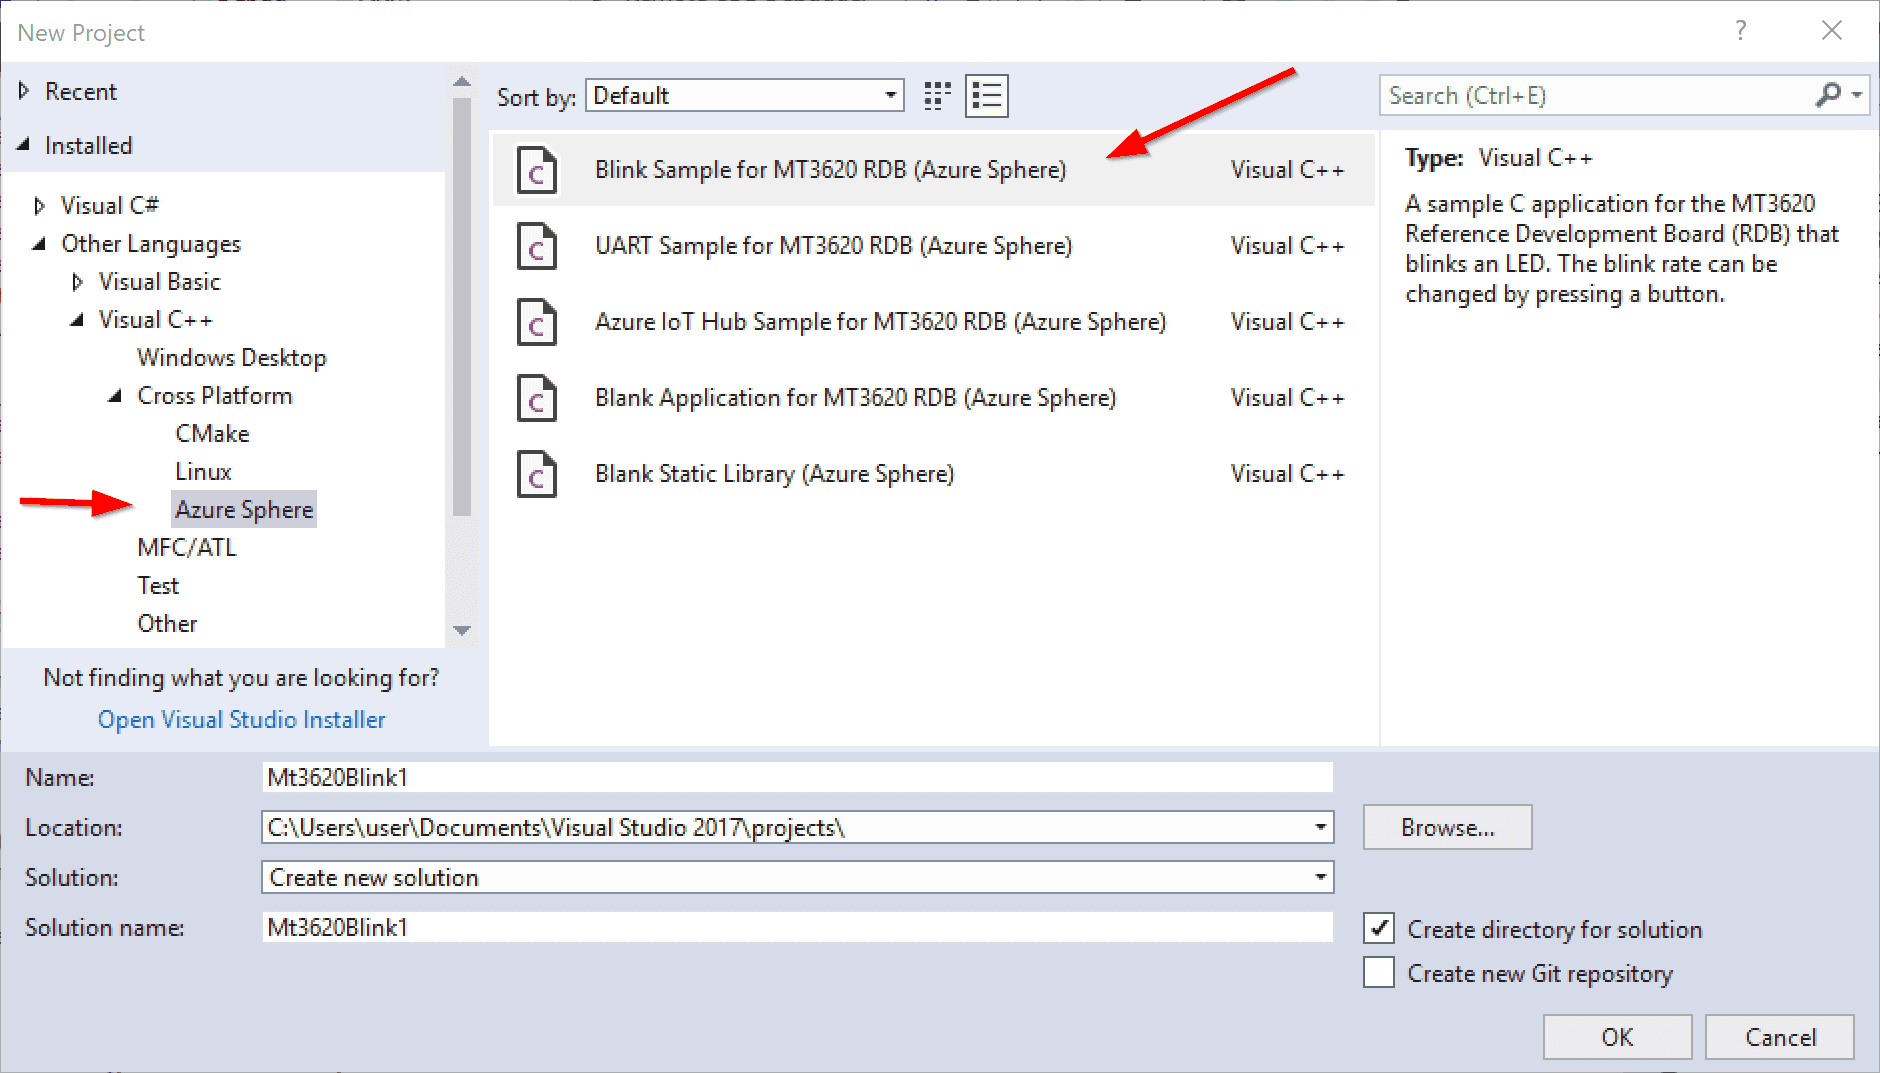The height and width of the screenshot is (1073, 1880).
Task: Select Test in the tree
Action: [158, 586]
